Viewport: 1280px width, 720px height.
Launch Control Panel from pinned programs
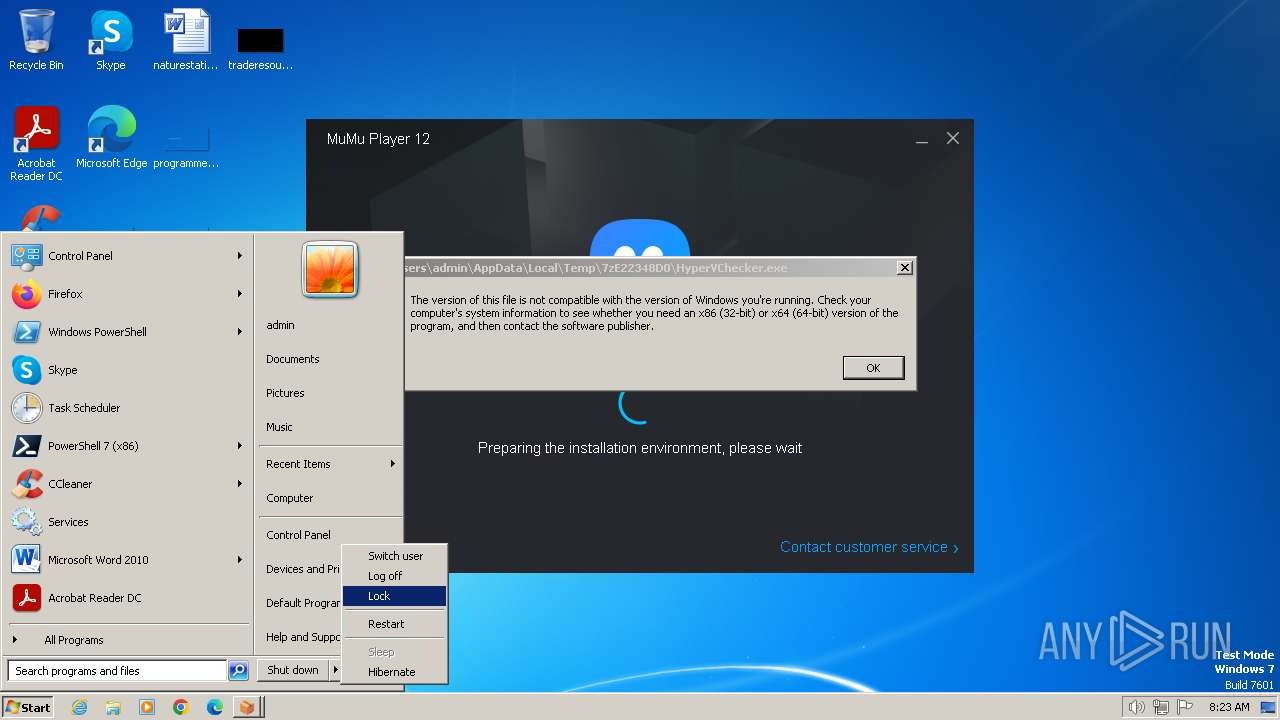click(128, 256)
